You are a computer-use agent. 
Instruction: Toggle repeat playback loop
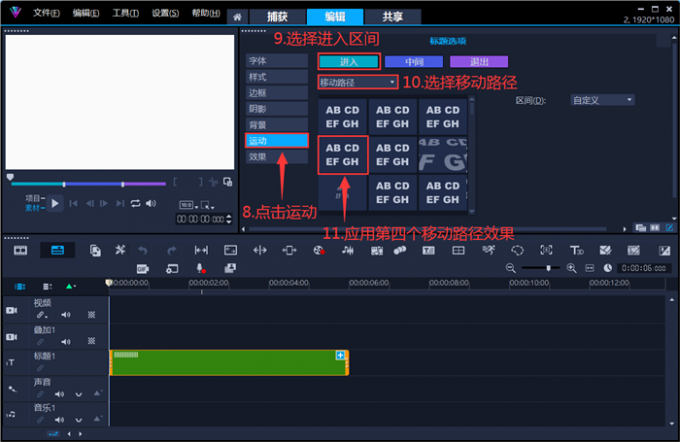(135, 203)
